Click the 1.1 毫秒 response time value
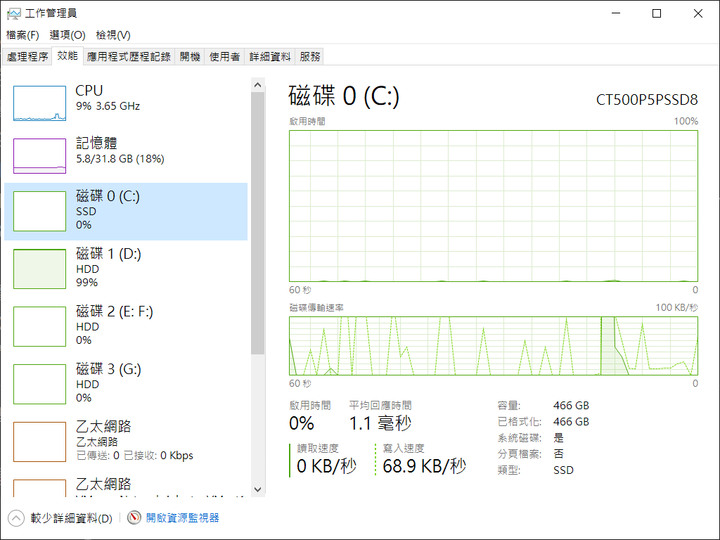This screenshot has width=720, height=540. 380,423
